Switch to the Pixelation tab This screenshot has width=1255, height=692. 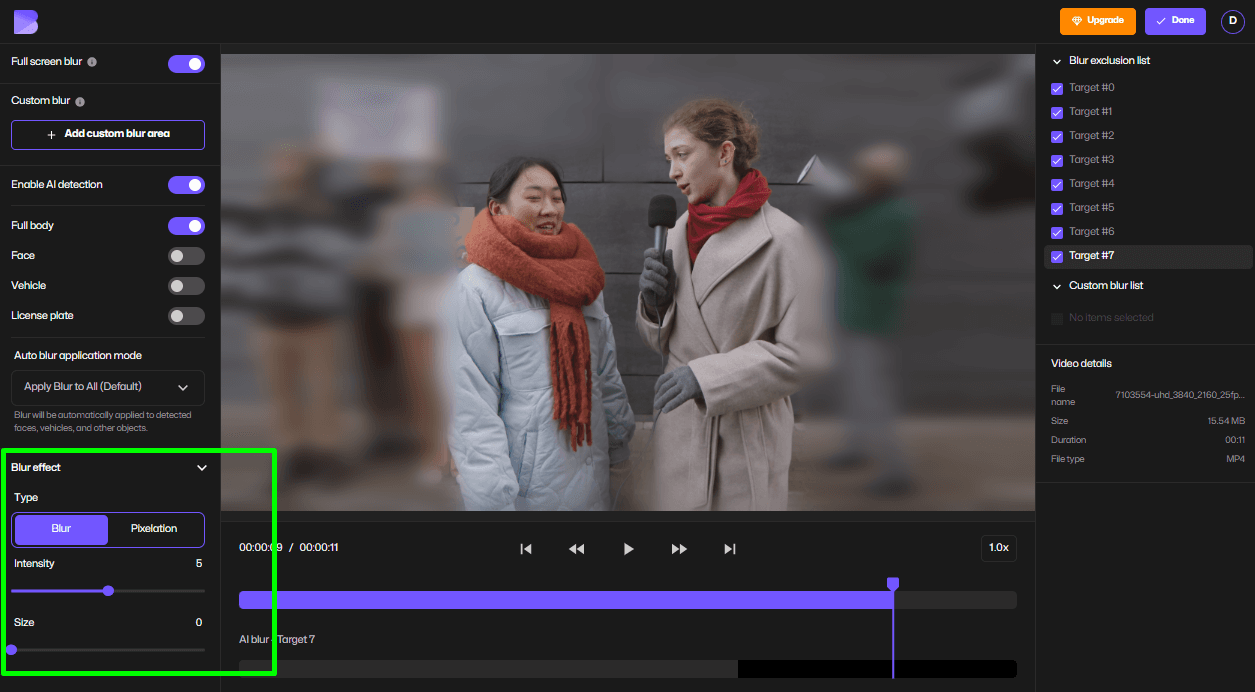155,529
